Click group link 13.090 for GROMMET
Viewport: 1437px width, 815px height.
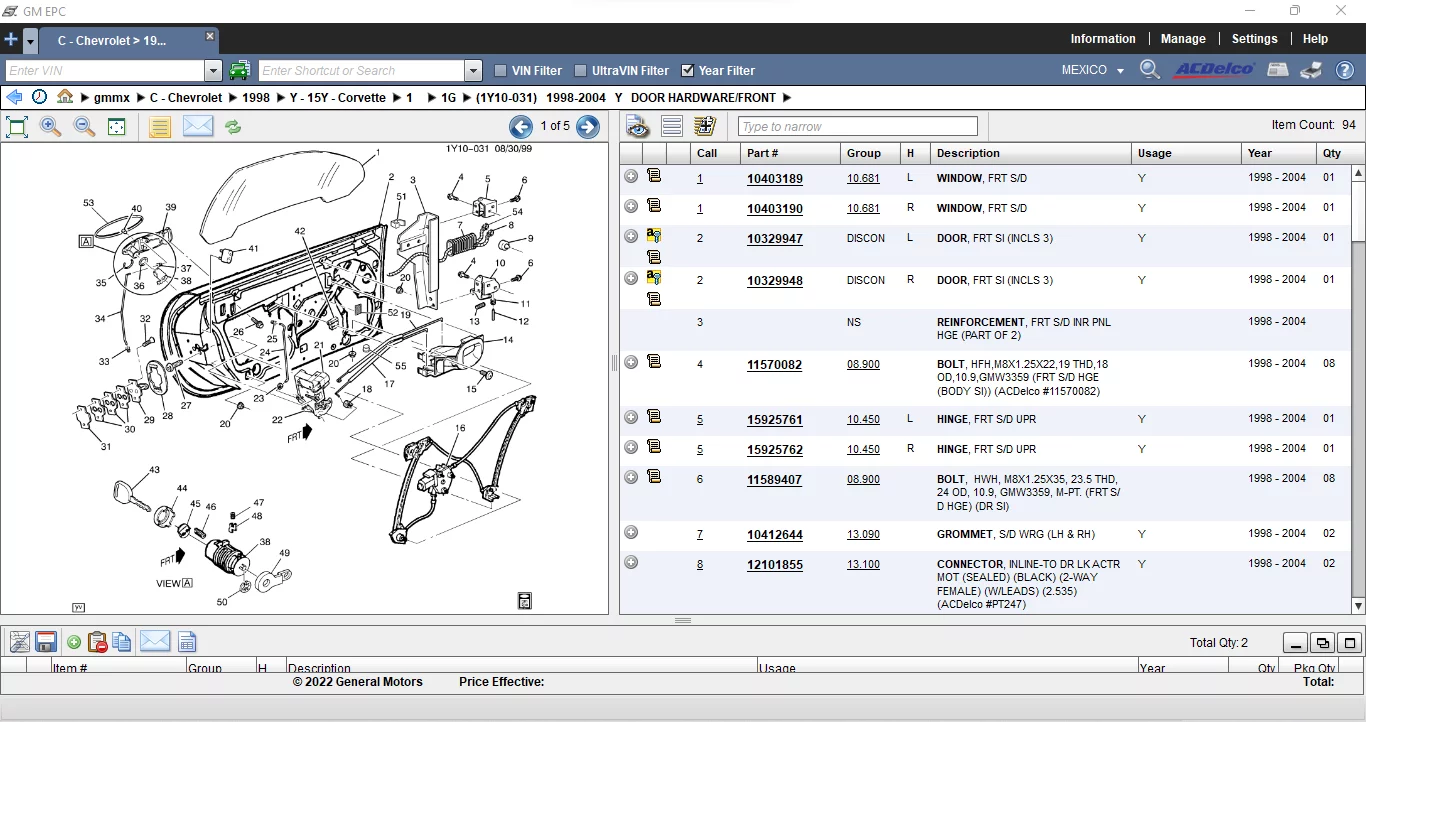click(x=863, y=535)
